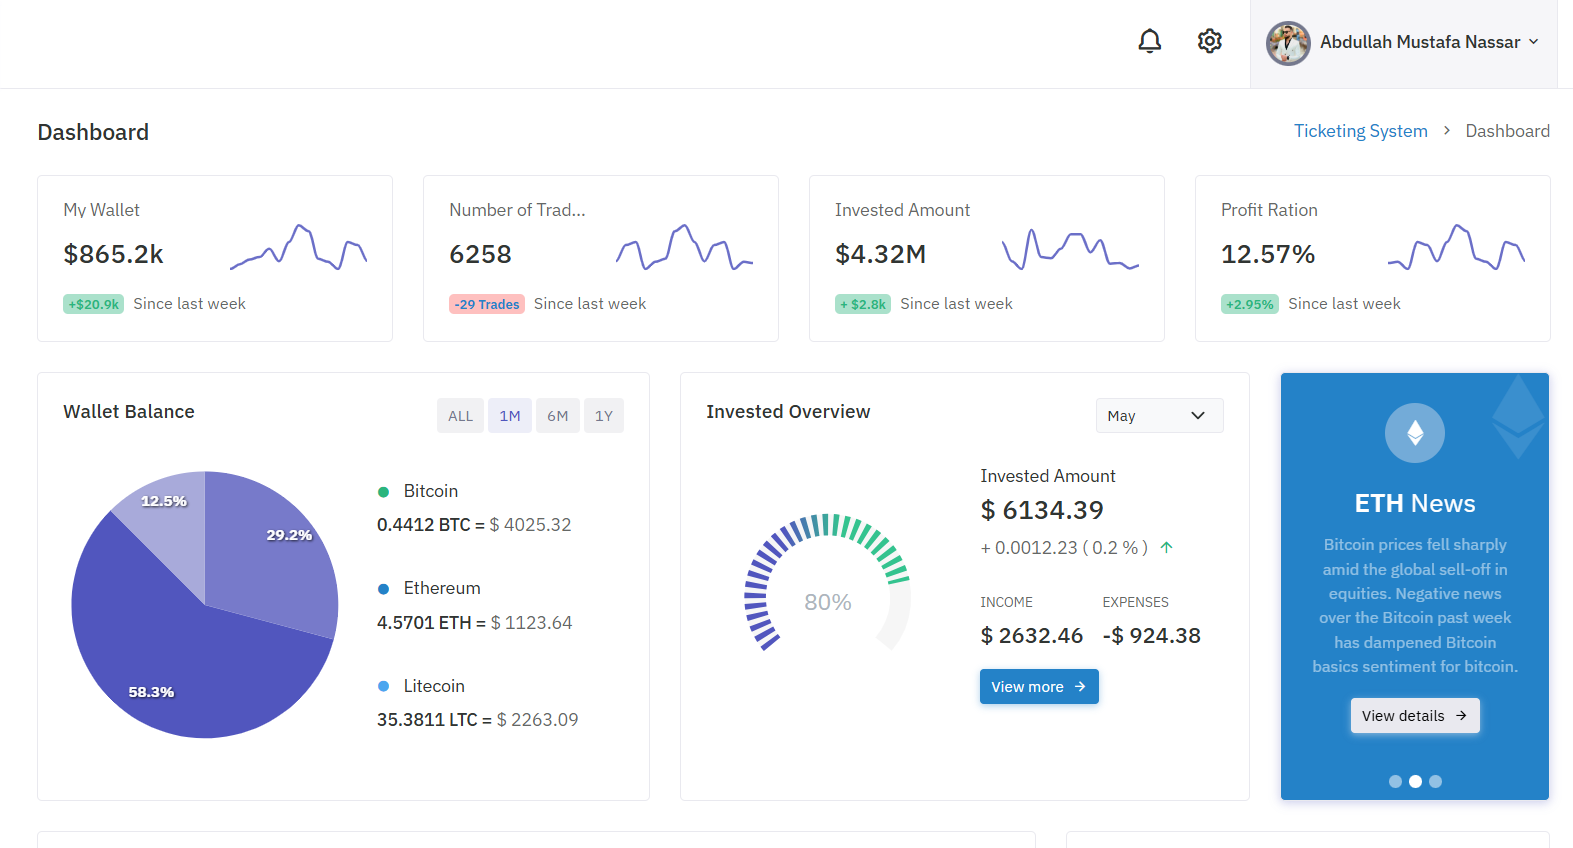Select the ALL time range tab
The image size is (1573, 848).
coord(460,416)
